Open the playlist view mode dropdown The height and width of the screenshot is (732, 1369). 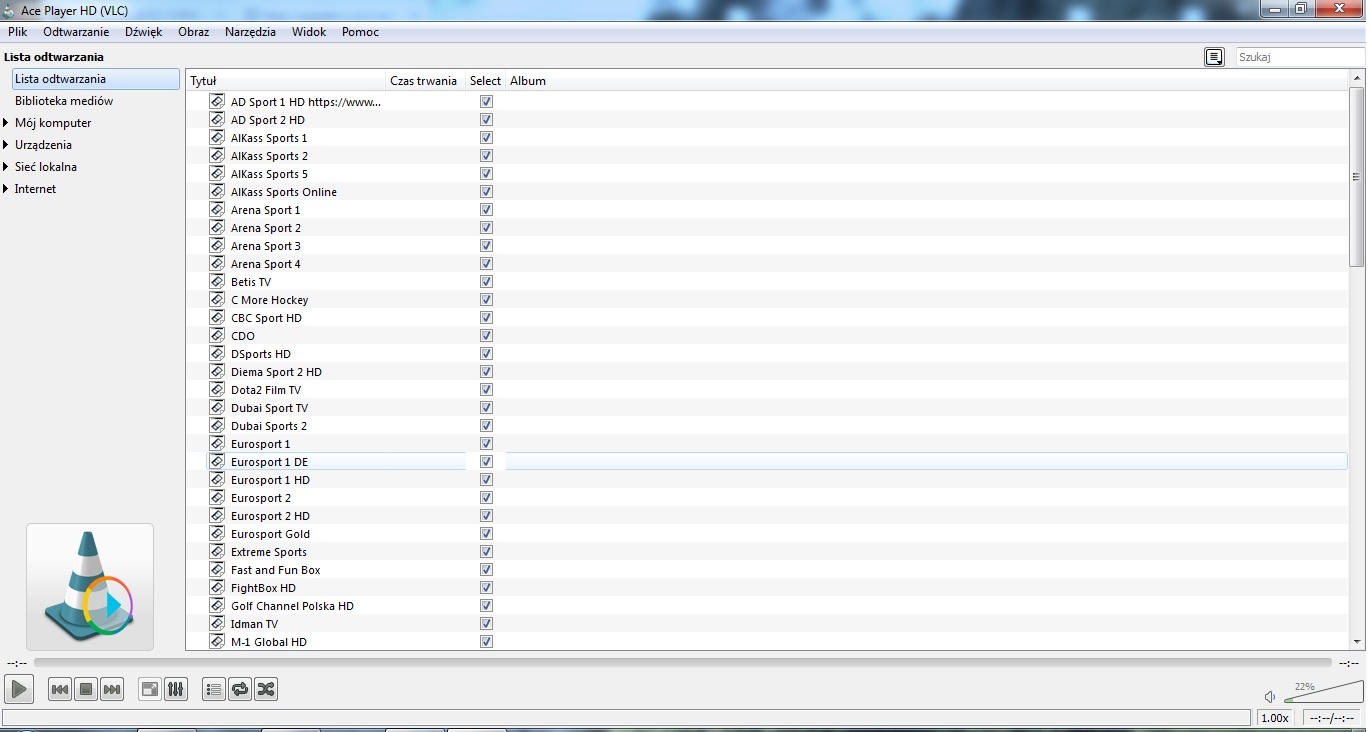(x=1214, y=58)
